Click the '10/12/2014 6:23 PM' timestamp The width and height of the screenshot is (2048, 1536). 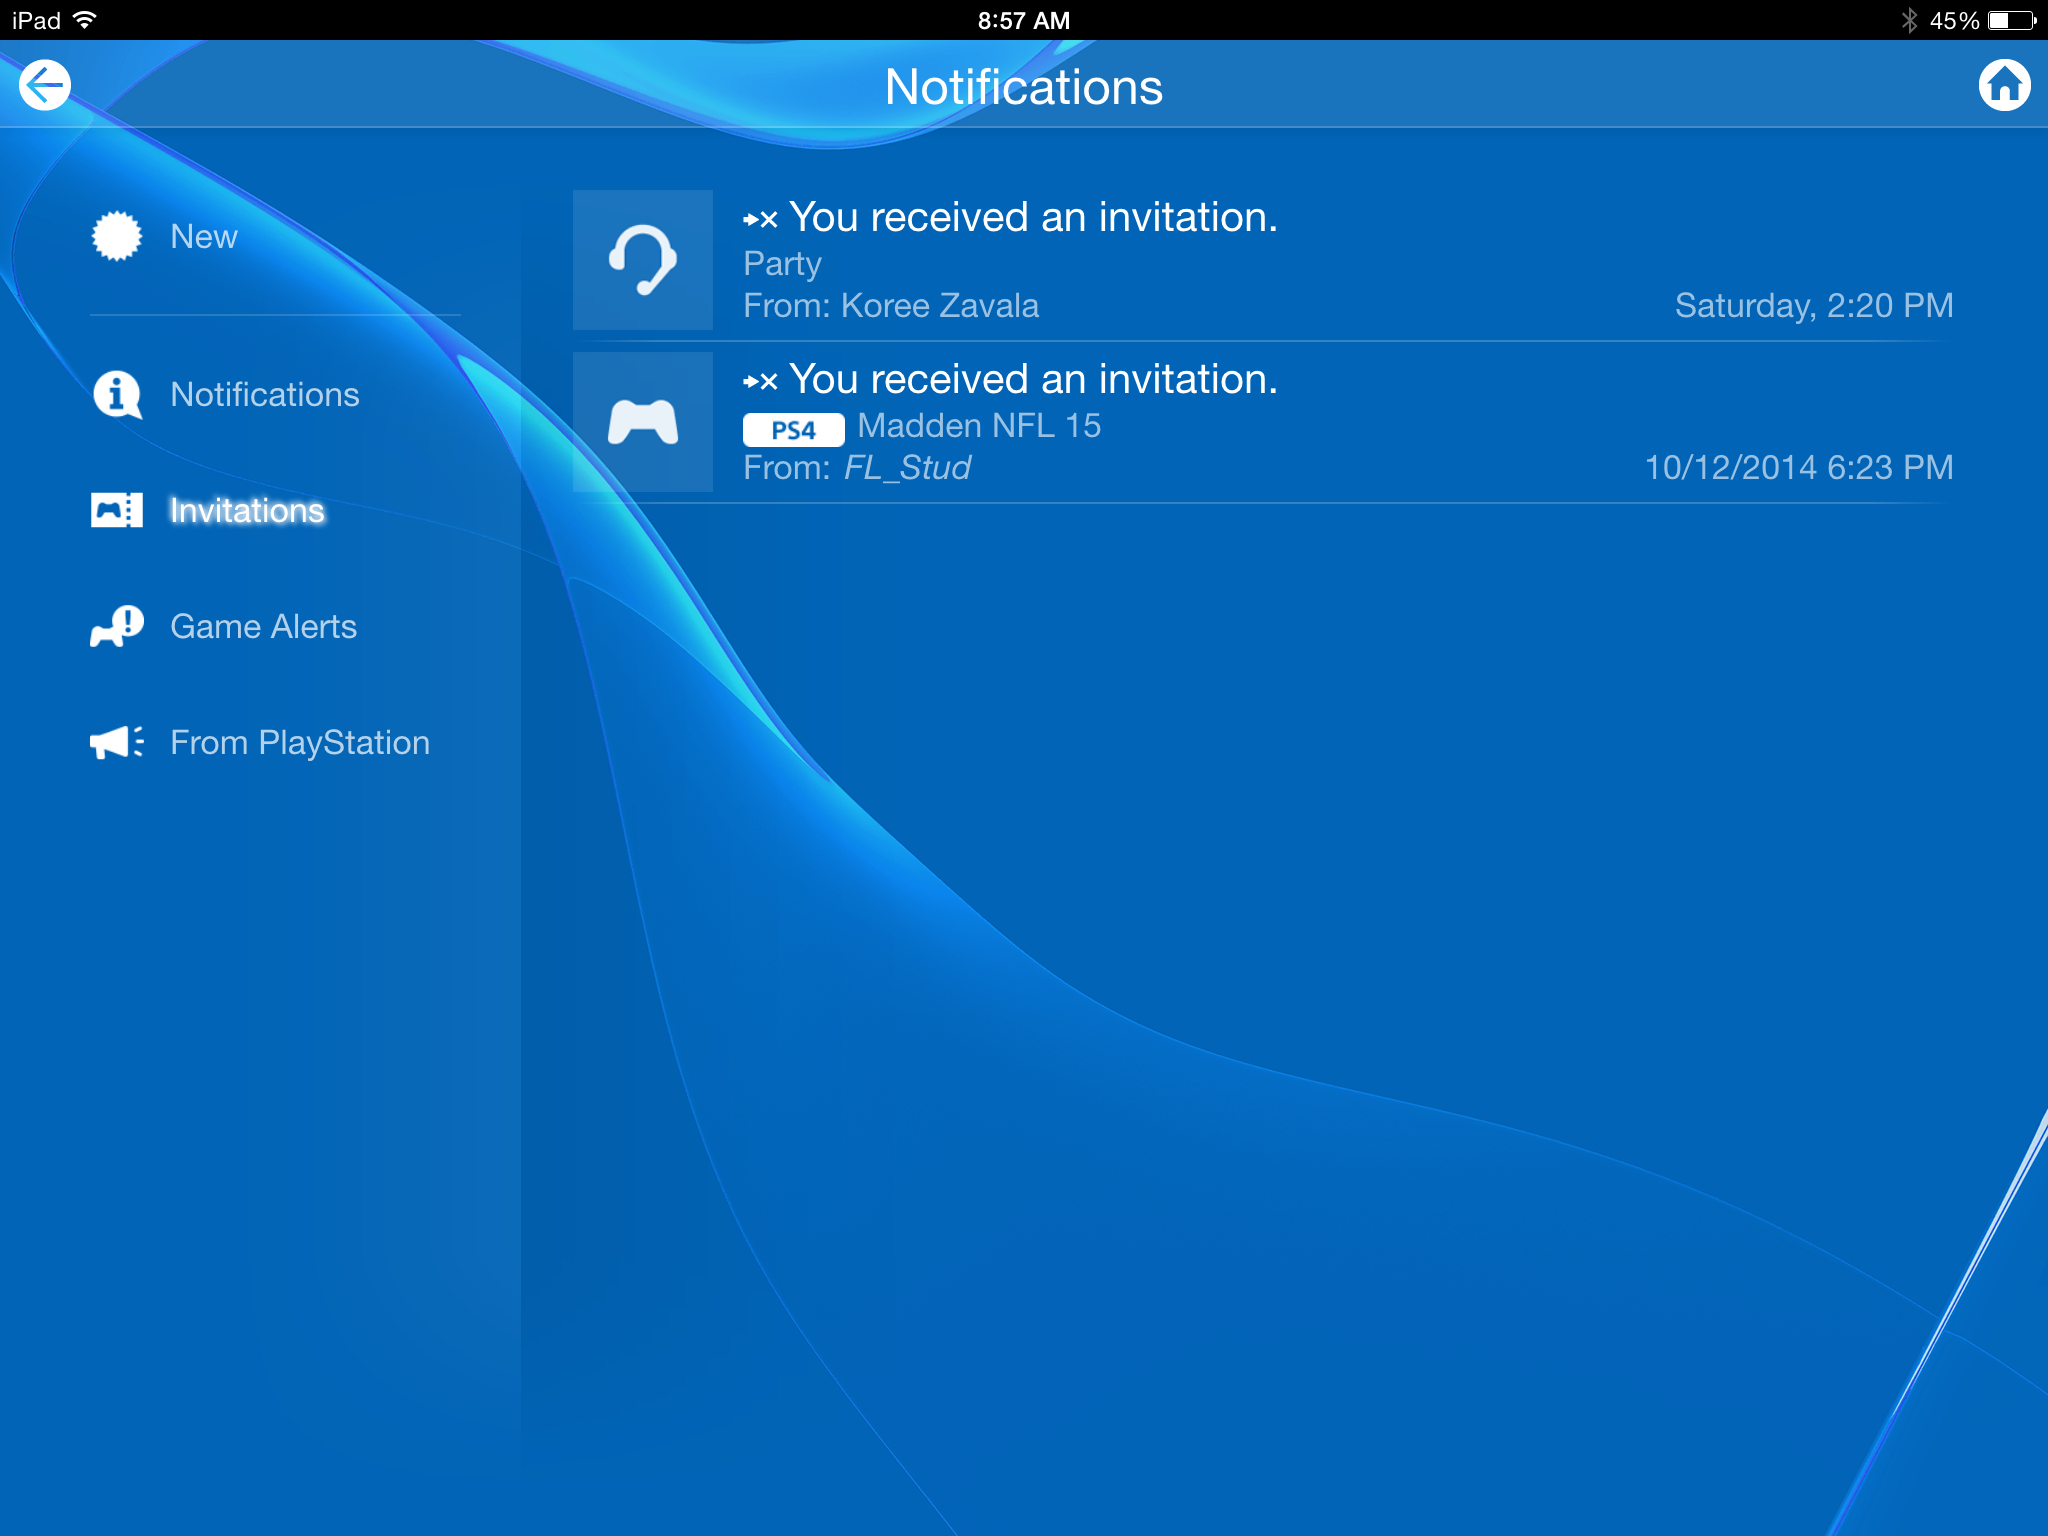pyautogui.click(x=1799, y=467)
